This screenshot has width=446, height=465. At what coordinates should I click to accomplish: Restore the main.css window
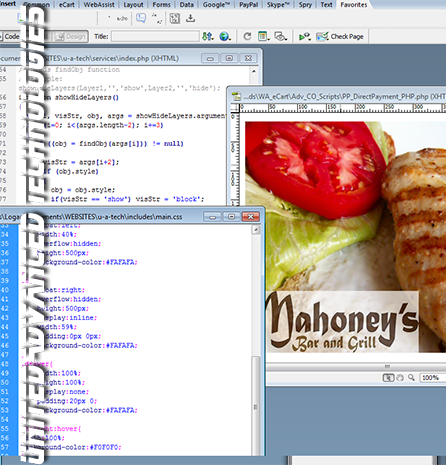231,217
